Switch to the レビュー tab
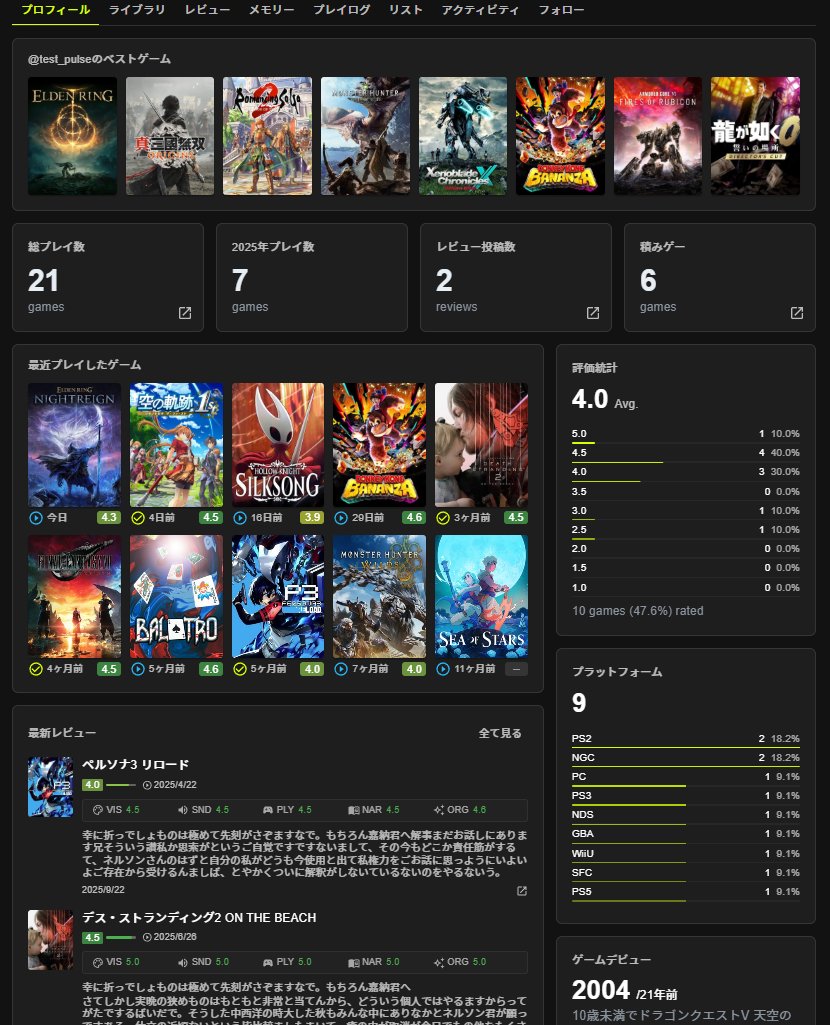The height and width of the screenshot is (1025, 830). tap(207, 10)
